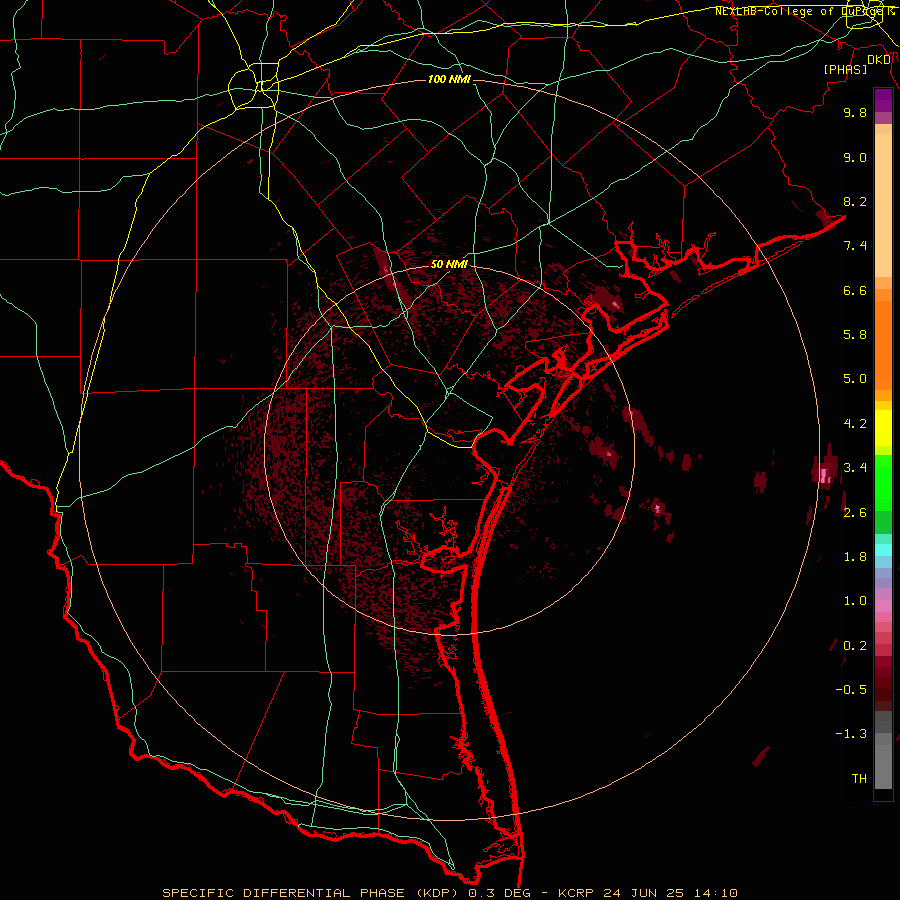Pick the pink segment of the color bar

tap(883, 606)
